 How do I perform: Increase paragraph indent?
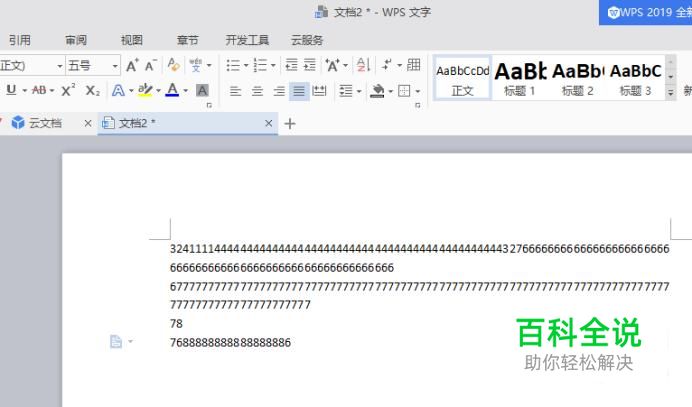coord(310,65)
